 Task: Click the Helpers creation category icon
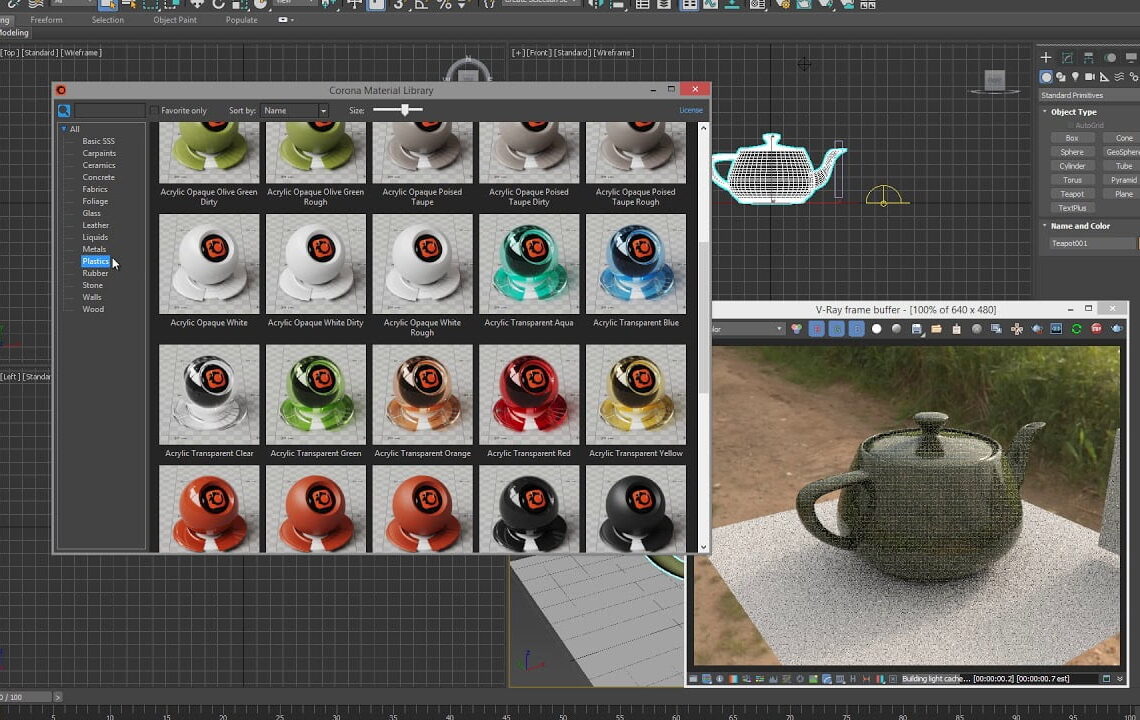(x=1104, y=77)
